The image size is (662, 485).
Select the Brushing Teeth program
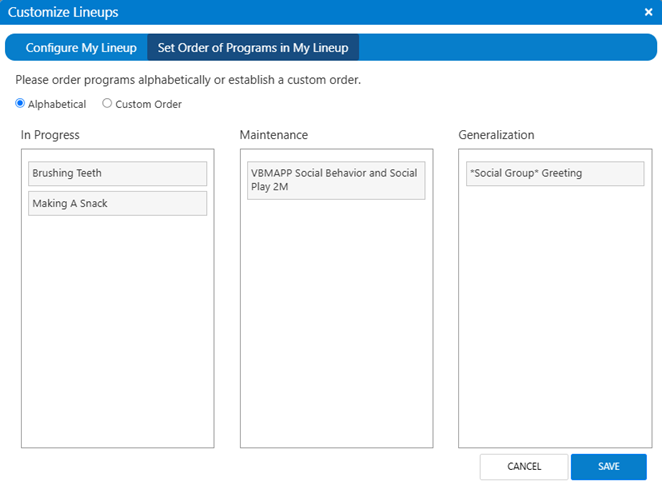[x=117, y=173]
